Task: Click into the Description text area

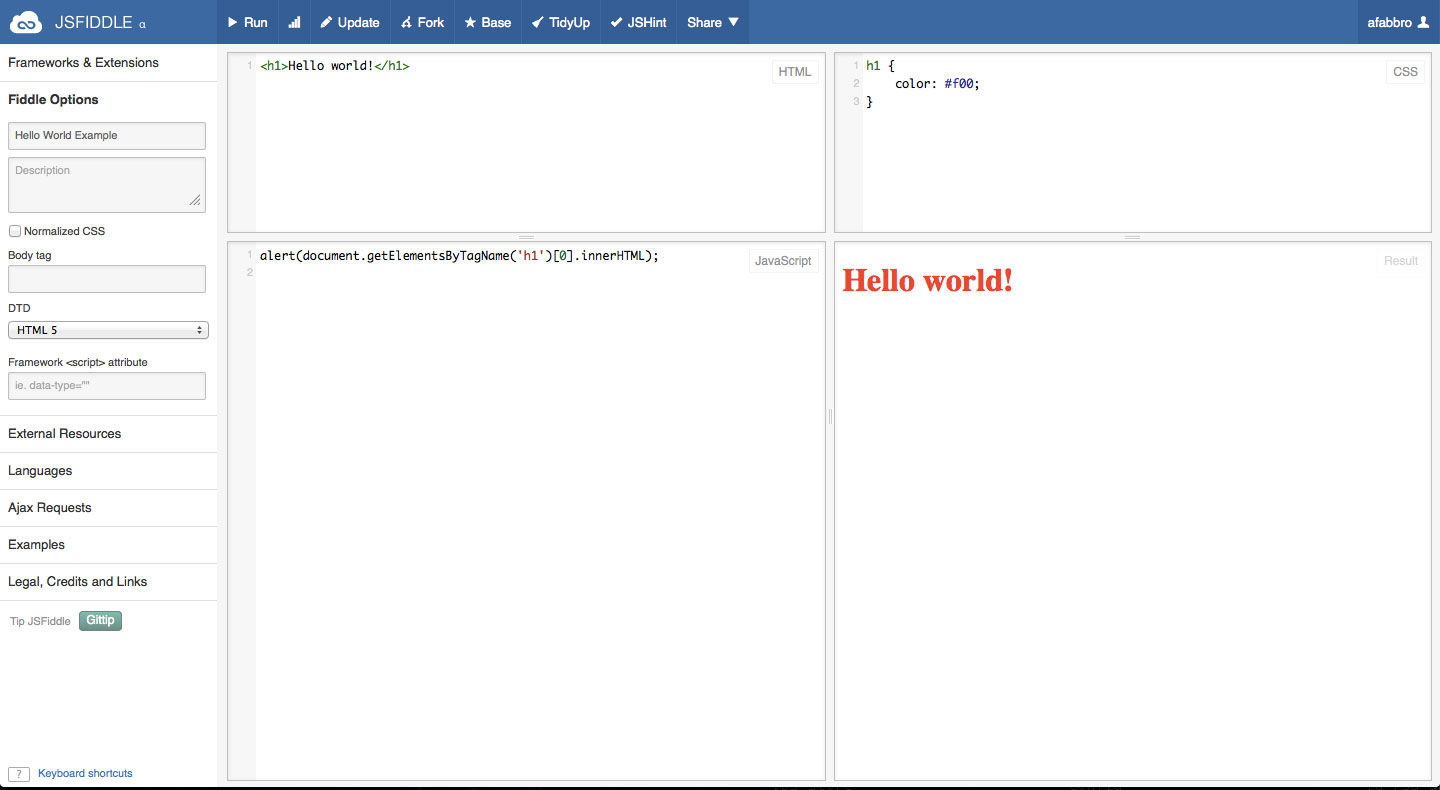Action: (107, 185)
